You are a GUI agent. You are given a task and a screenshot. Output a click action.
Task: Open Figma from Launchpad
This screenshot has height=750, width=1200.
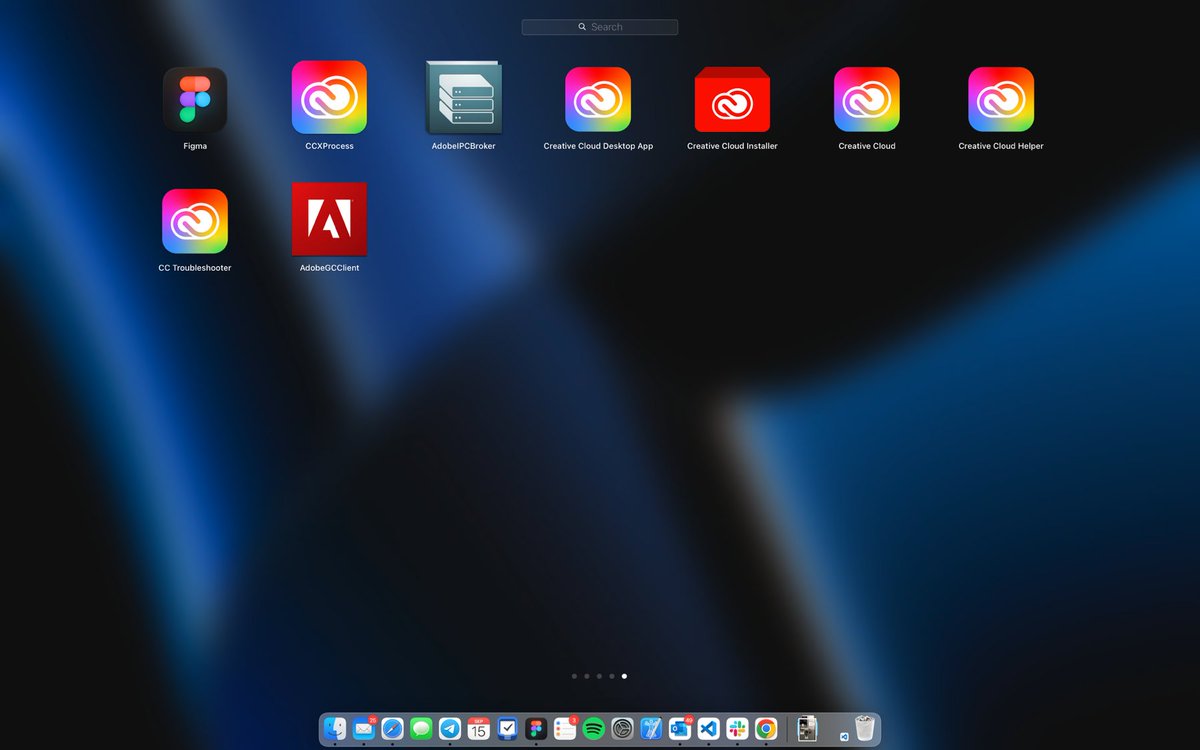[194, 100]
